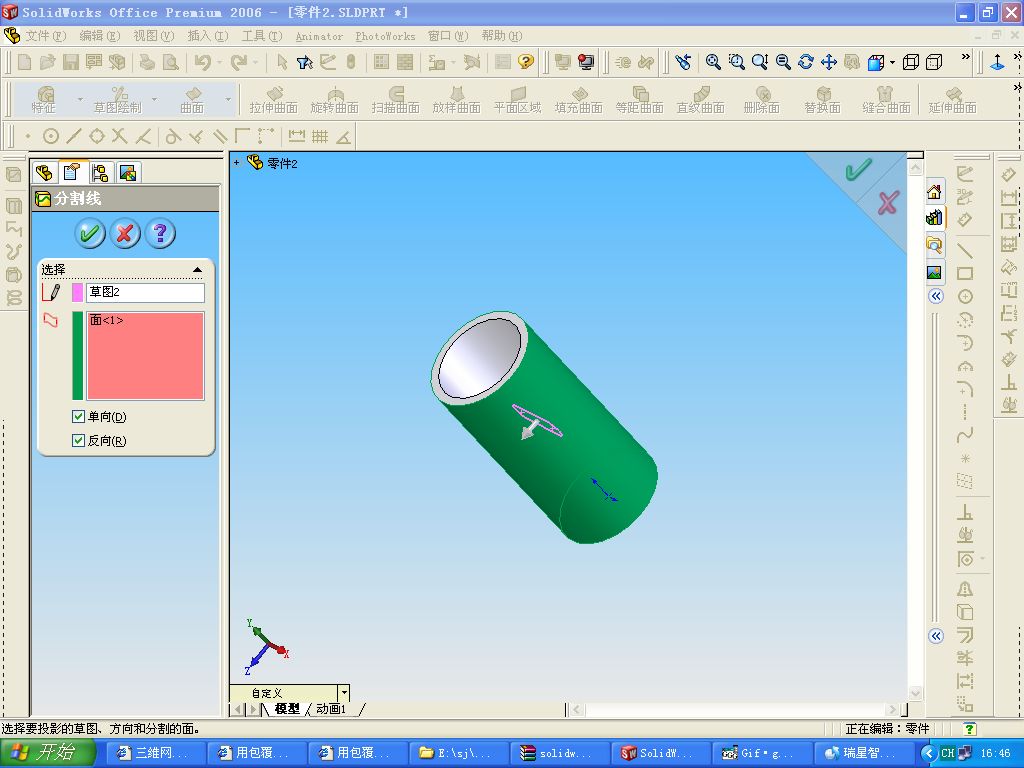Switch to 三维网 taskbar window
1024x768 pixels.
[154, 753]
